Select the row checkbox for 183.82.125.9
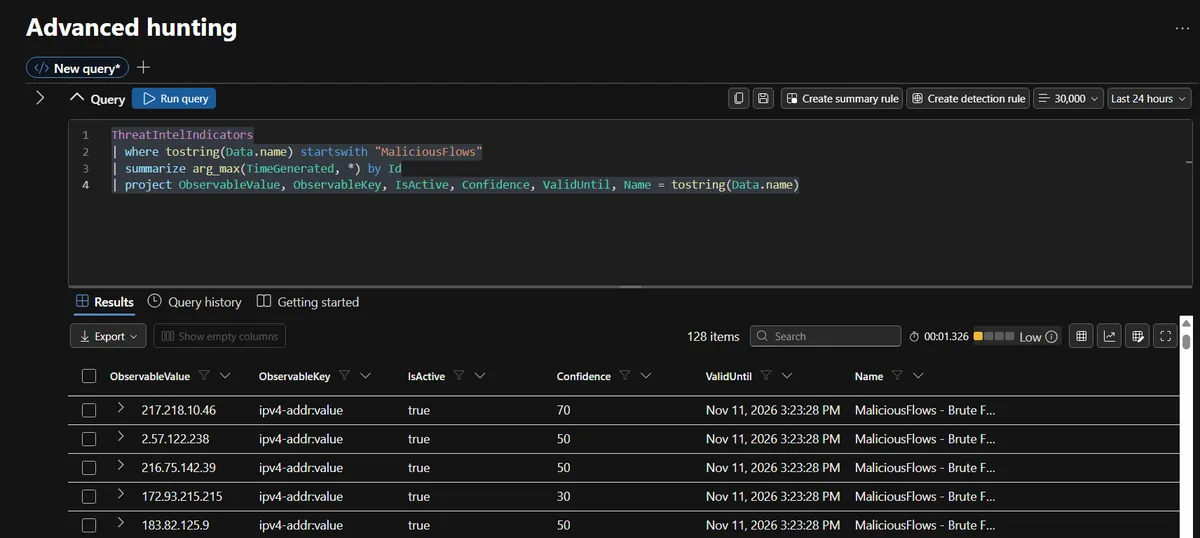The width and height of the screenshot is (1200, 538). (x=89, y=525)
